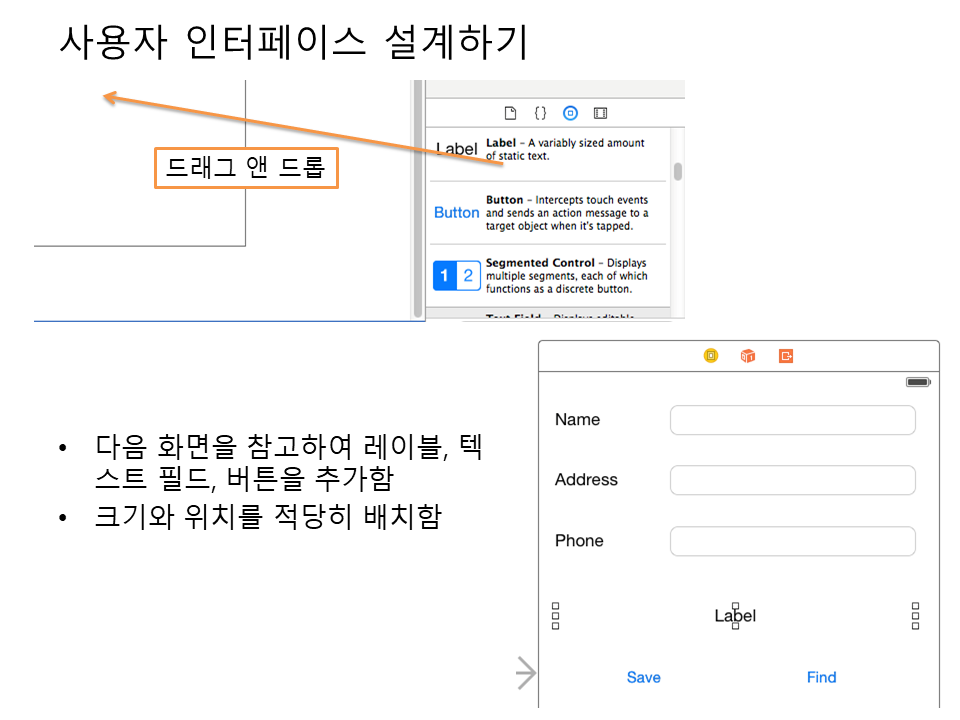Viewport: 960px width, 720px height.
Task: Click the Phone text field
Action: coord(792,541)
